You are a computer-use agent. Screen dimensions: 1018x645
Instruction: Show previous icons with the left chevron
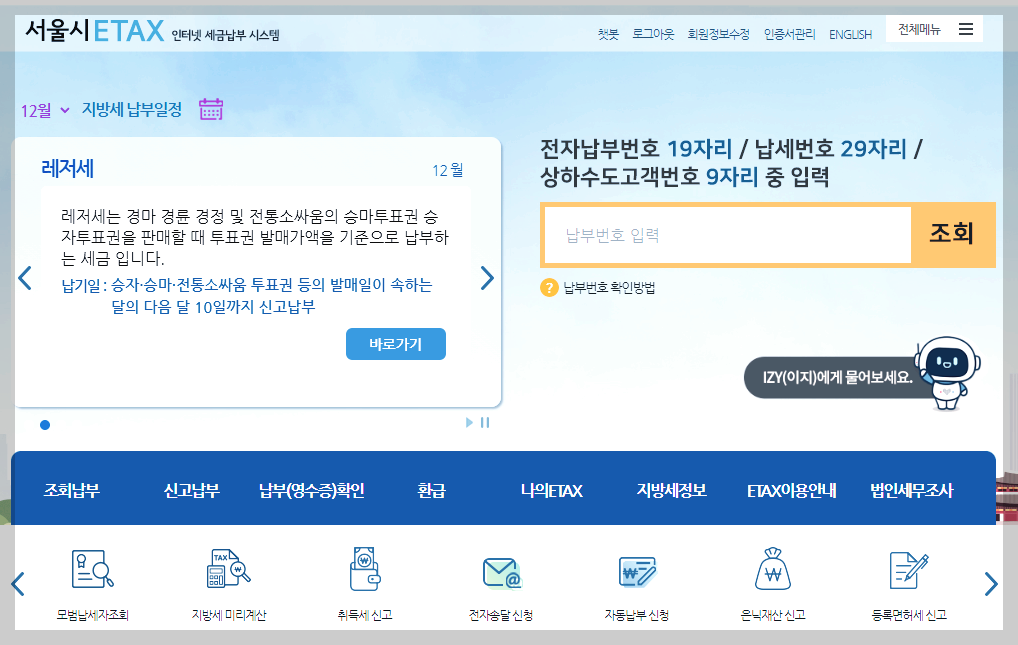click(16, 584)
